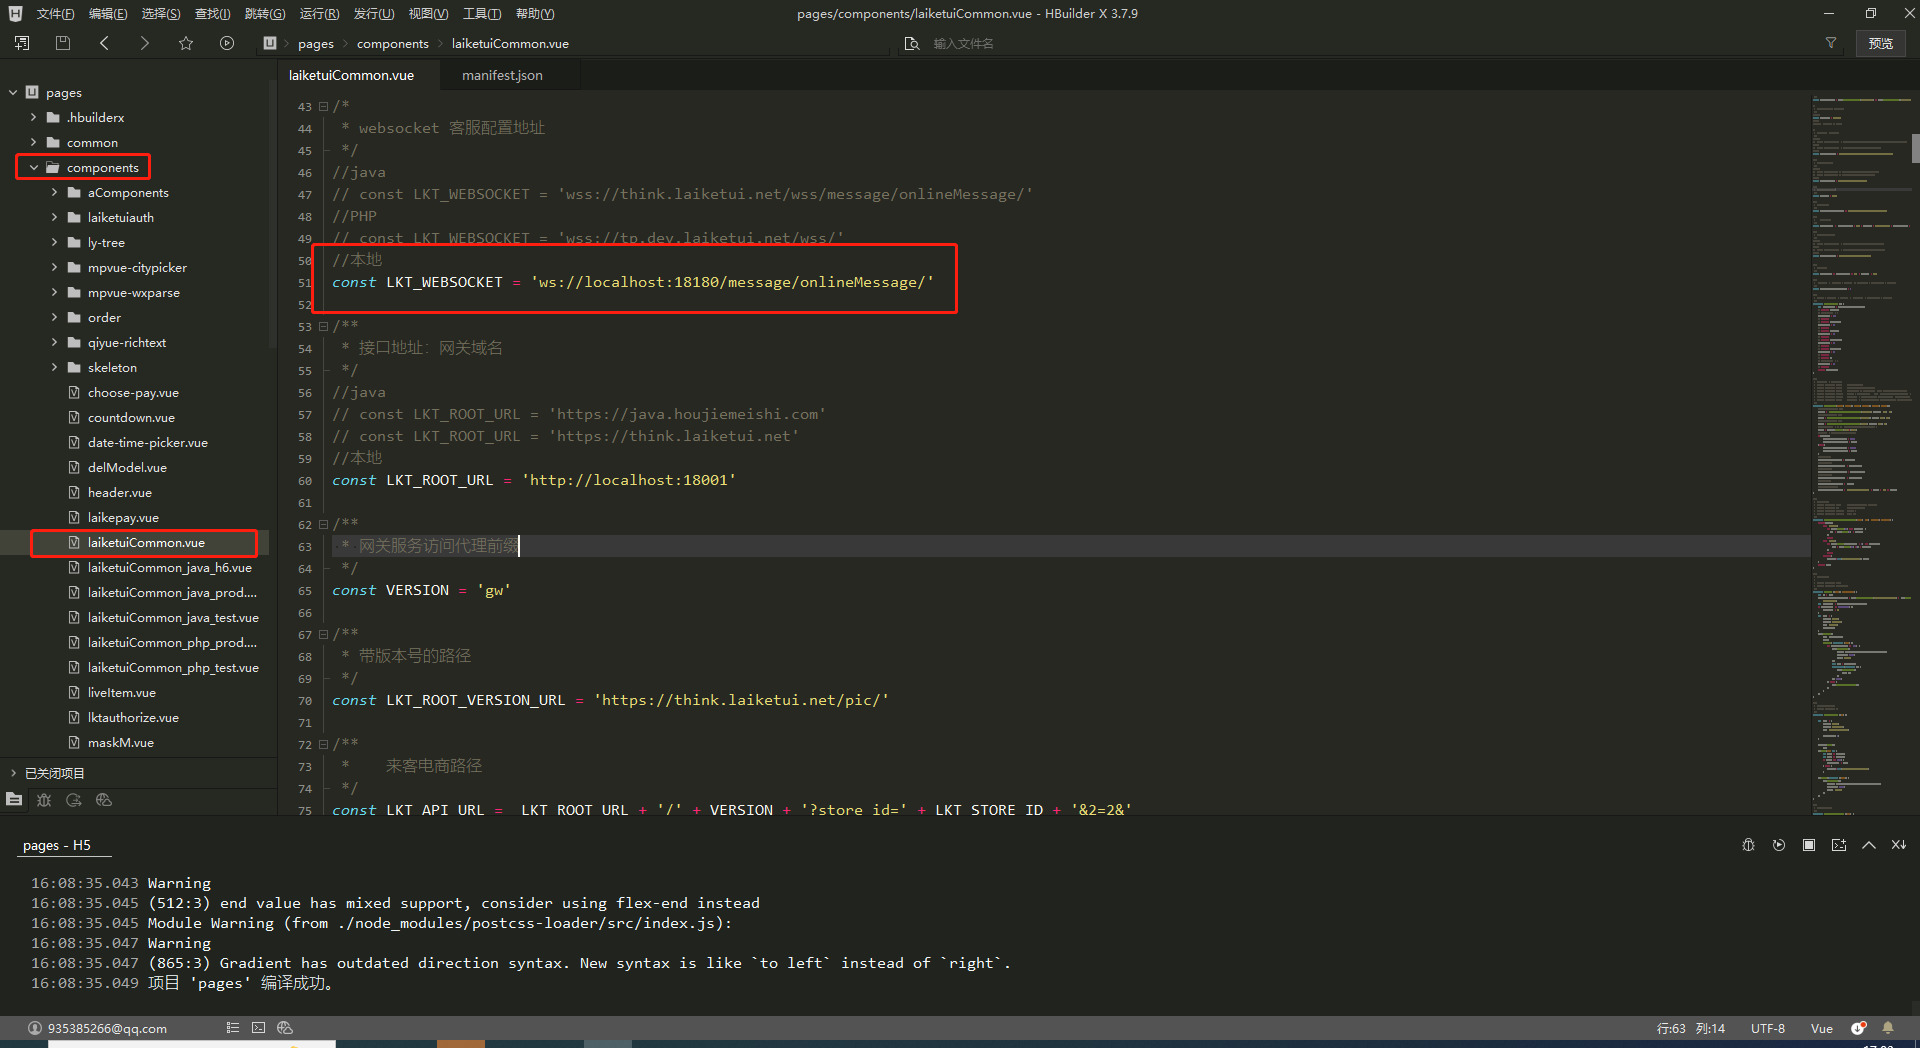Click the bookmark star icon
Image resolution: width=1920 pixels, height=1048 pixels.
[x=186, y=43]
